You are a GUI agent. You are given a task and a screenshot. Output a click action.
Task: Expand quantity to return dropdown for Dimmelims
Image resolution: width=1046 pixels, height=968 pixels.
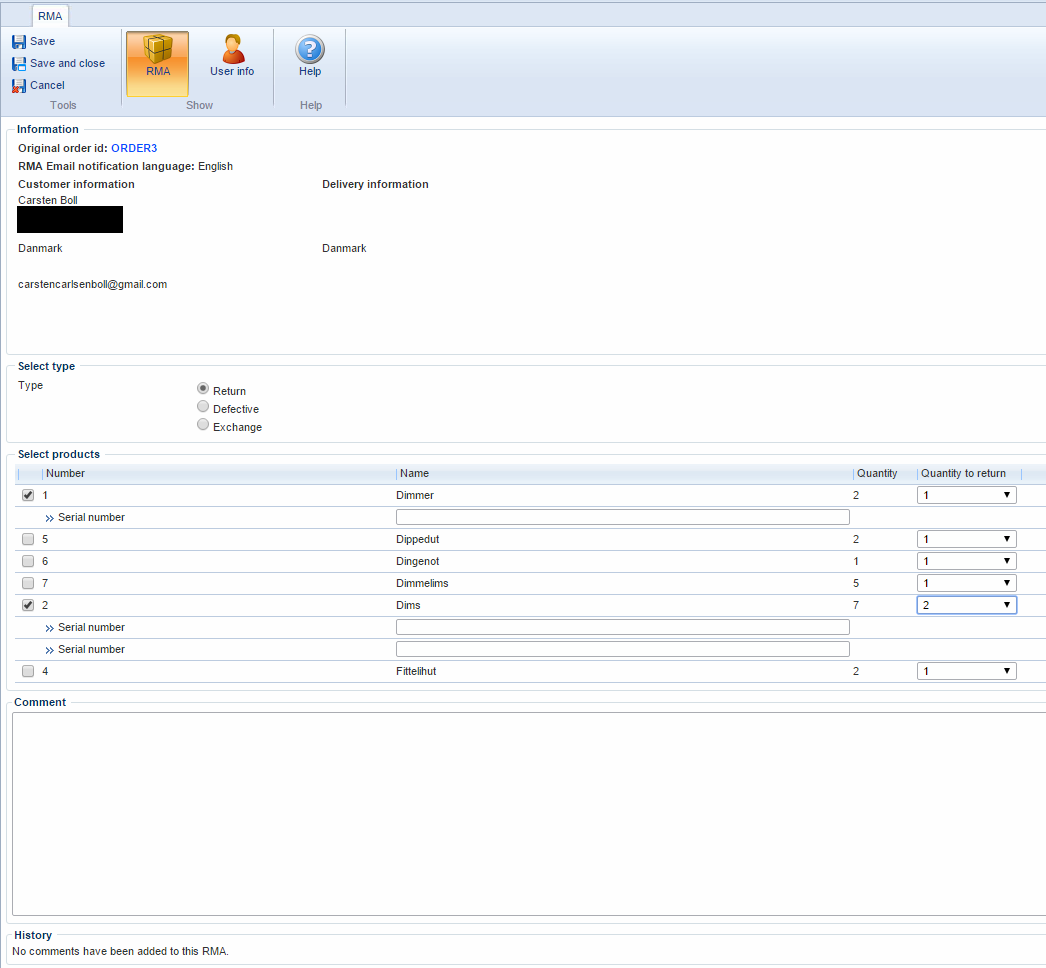click(966, 583)
